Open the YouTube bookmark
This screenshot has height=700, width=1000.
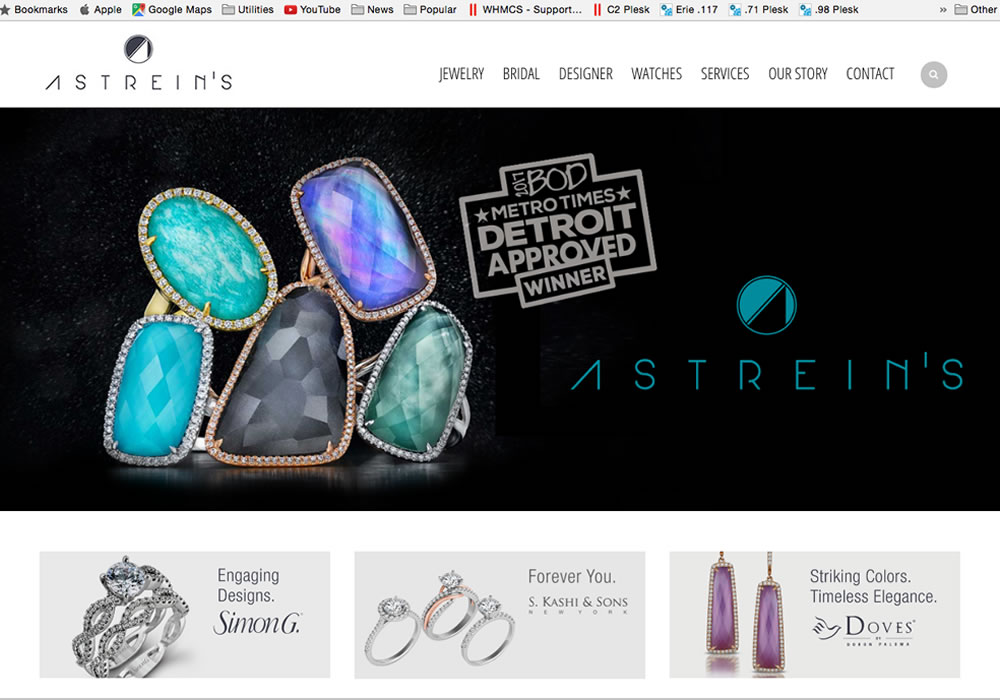pos(312,10)
